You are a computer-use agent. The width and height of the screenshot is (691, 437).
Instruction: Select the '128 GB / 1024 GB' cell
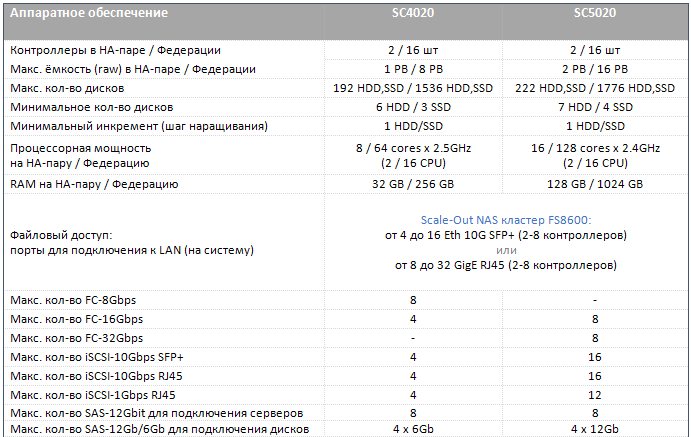point(594,184)
